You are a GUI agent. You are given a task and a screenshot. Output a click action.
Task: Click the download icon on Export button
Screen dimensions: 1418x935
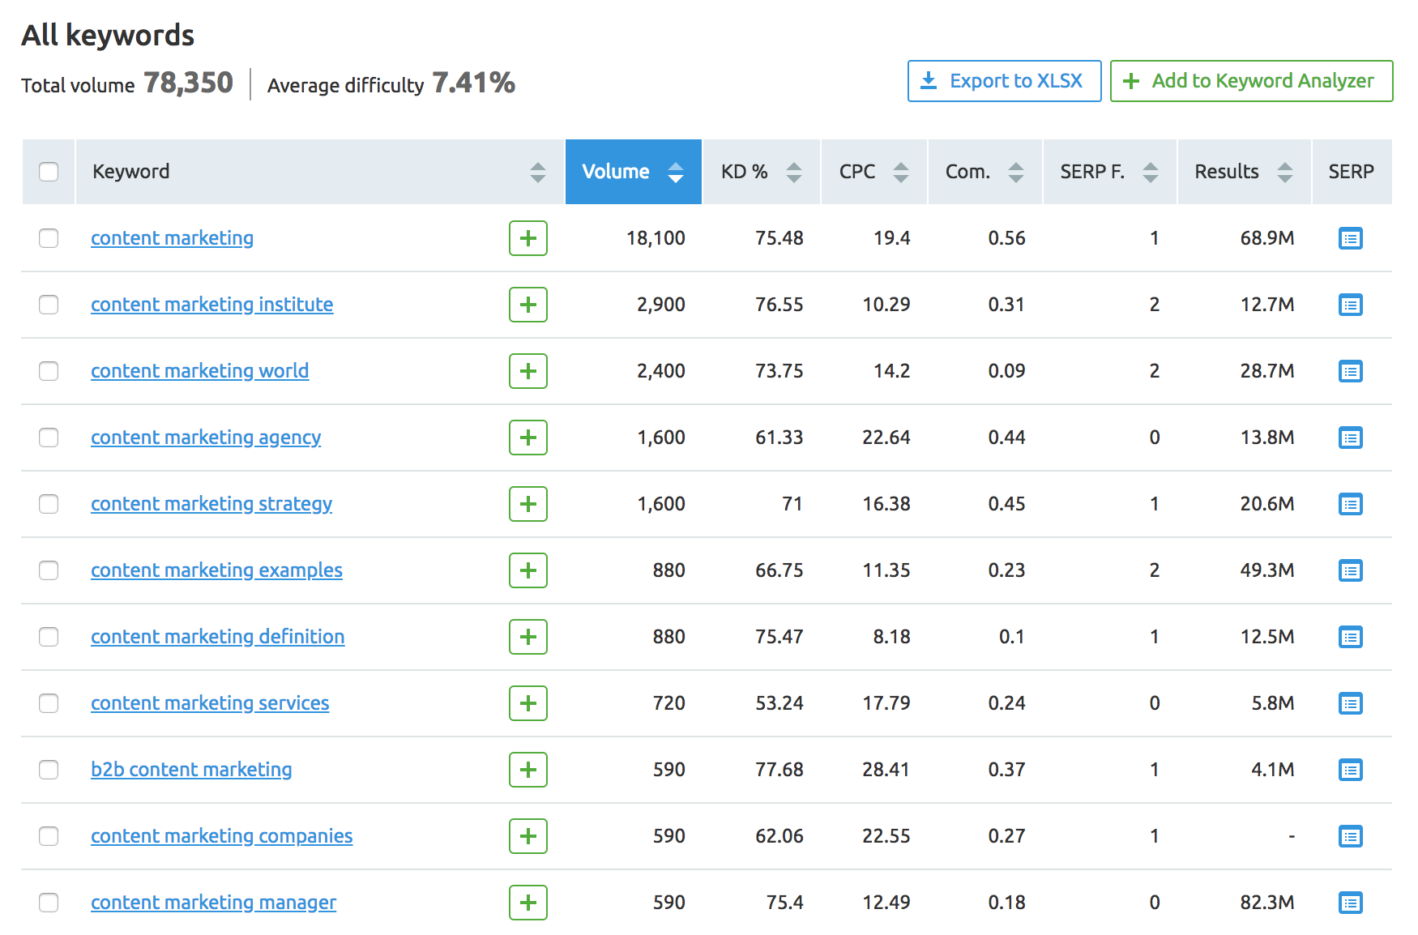point(930,81)
